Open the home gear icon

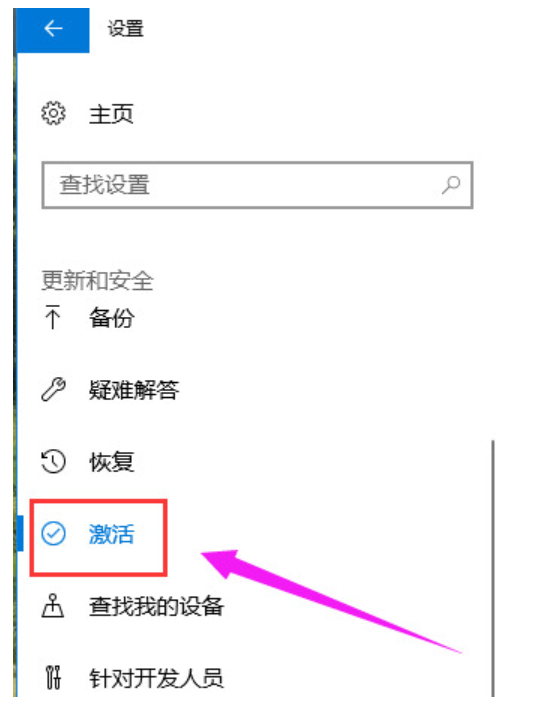54,113
